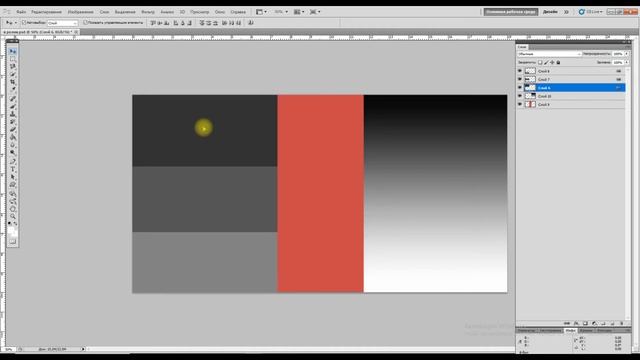This screenshot has height=360, width=640.
Task: Enable the Автовыбор checkbox
Action: click(24, 22)
